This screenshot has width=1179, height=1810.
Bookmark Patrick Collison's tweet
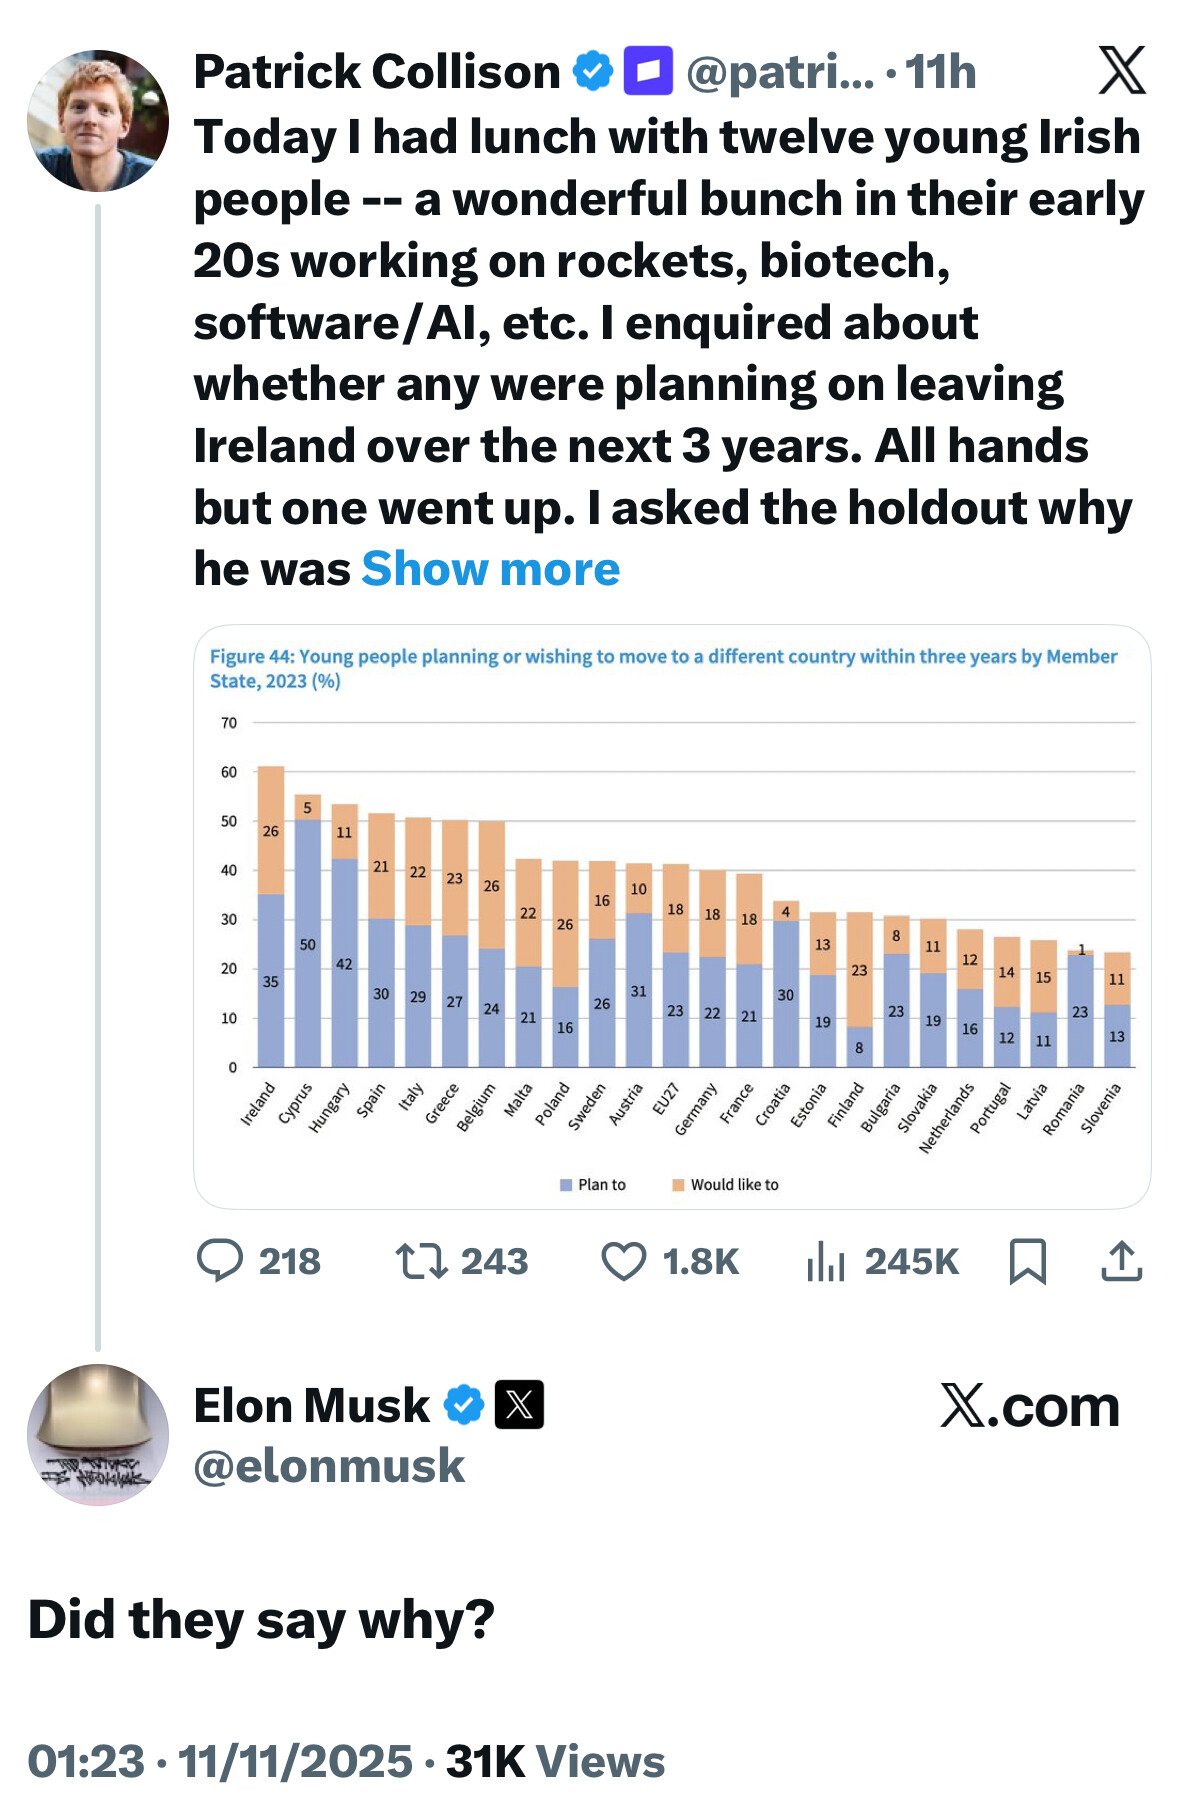pyautogui.click(x=1028, y=1261)
